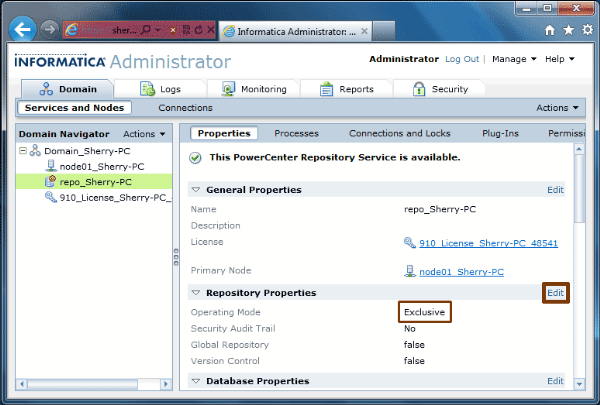This screenshot has width=600, height=405.
Task: Collapse the Database Properties section
Action: [196, 381]
